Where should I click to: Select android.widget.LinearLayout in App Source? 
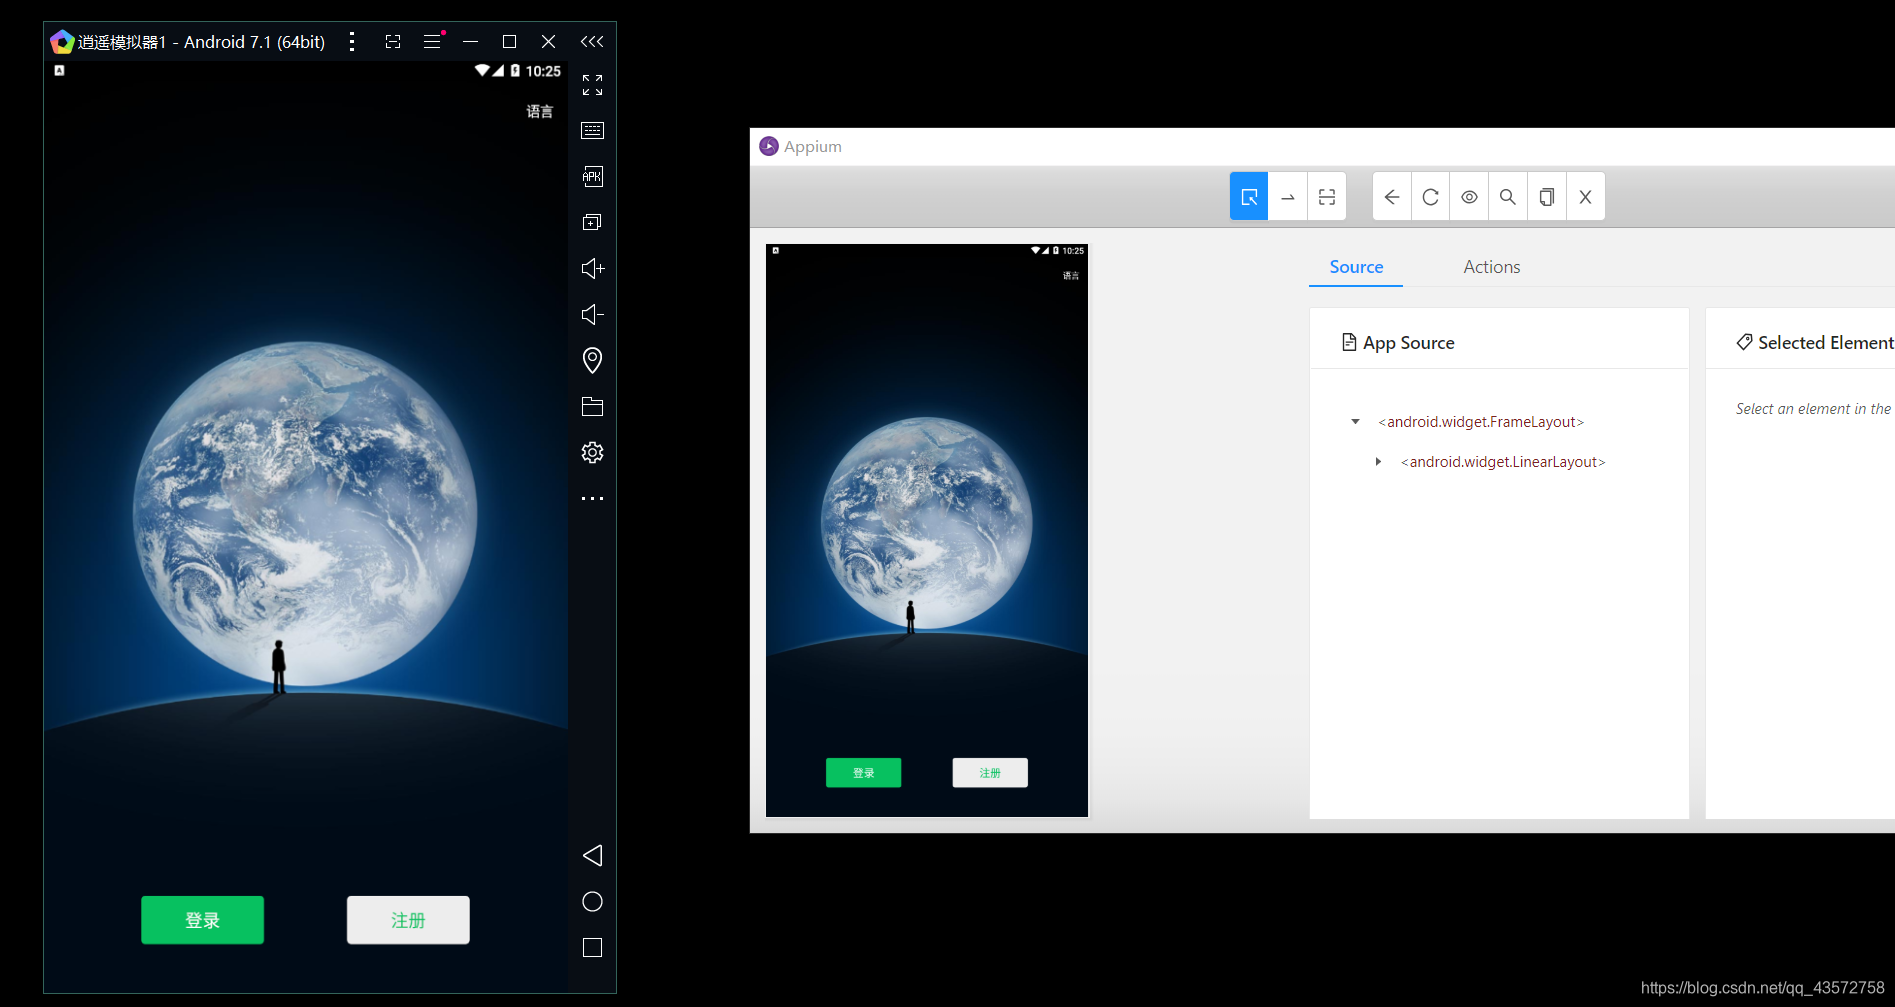(1503, 462)
